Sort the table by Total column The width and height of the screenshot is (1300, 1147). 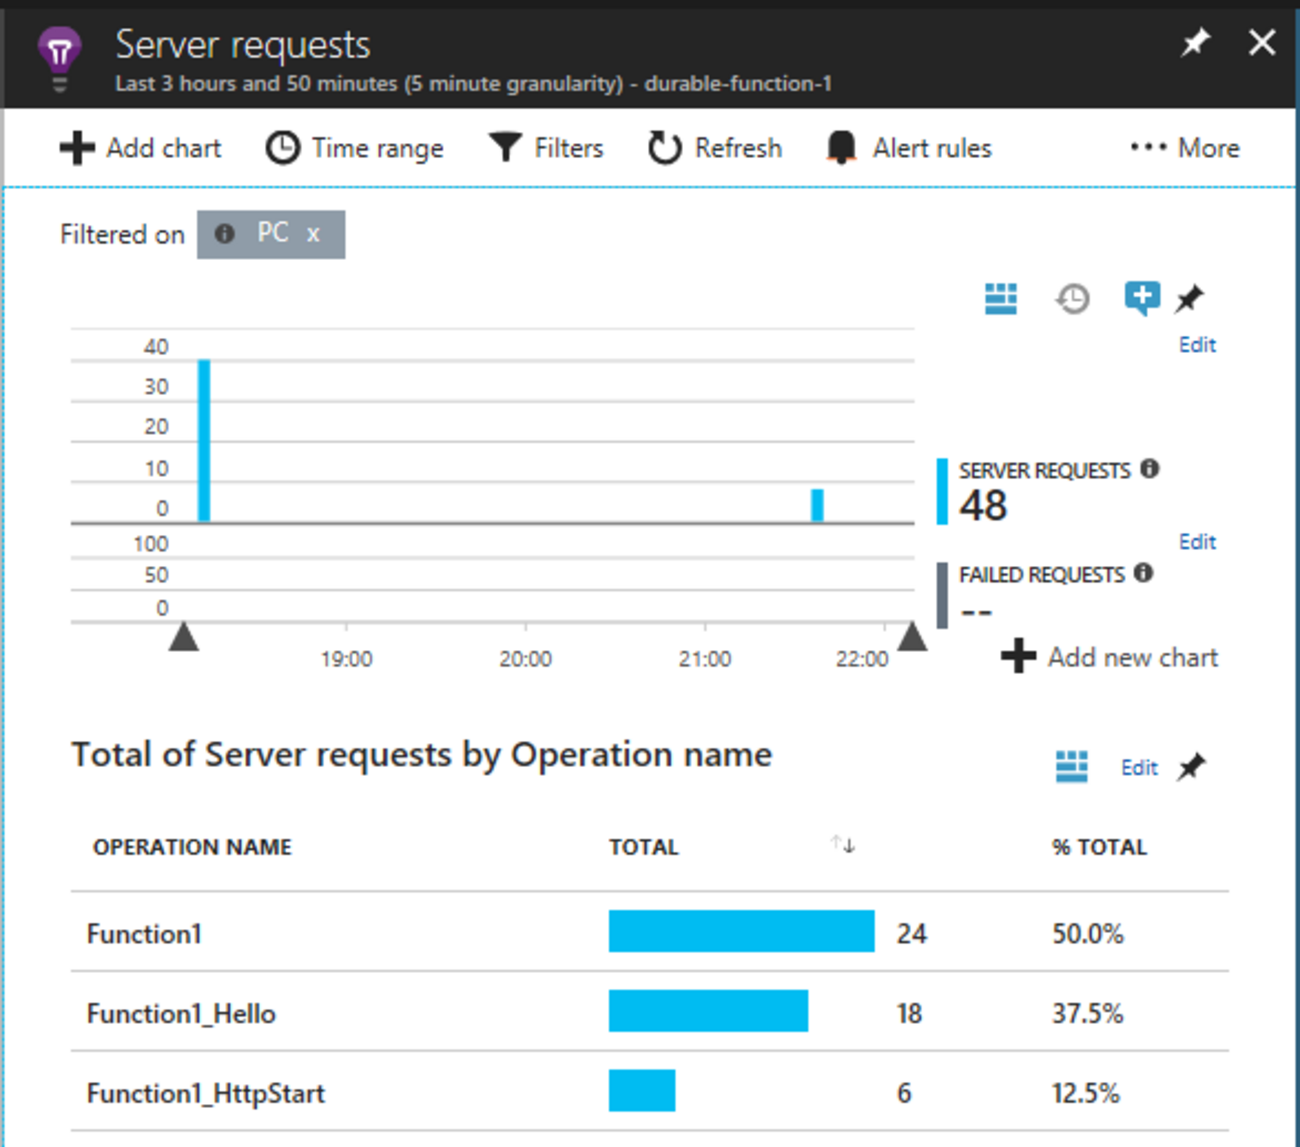click(842, 846)
